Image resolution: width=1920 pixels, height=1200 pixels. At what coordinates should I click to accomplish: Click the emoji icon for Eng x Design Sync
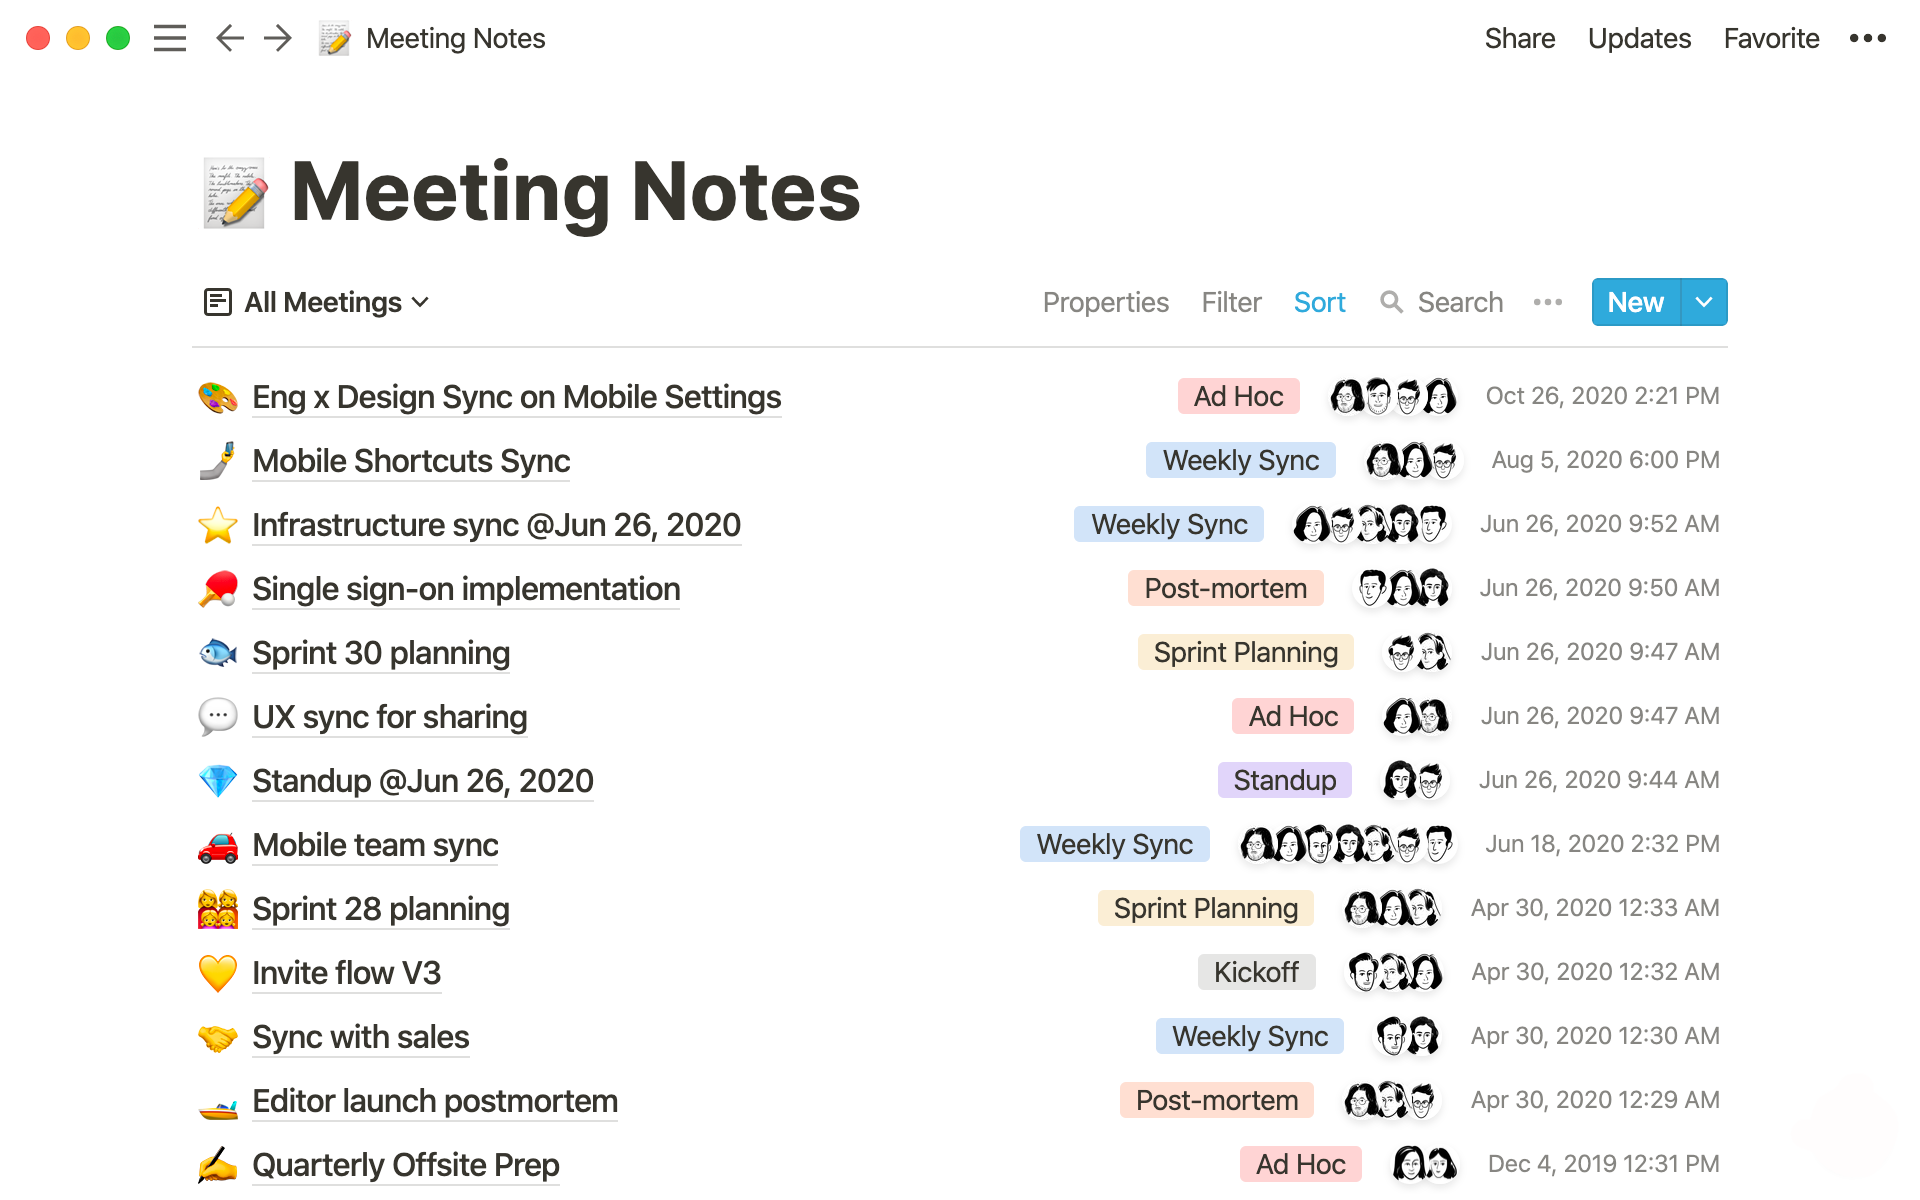point(217,395)
